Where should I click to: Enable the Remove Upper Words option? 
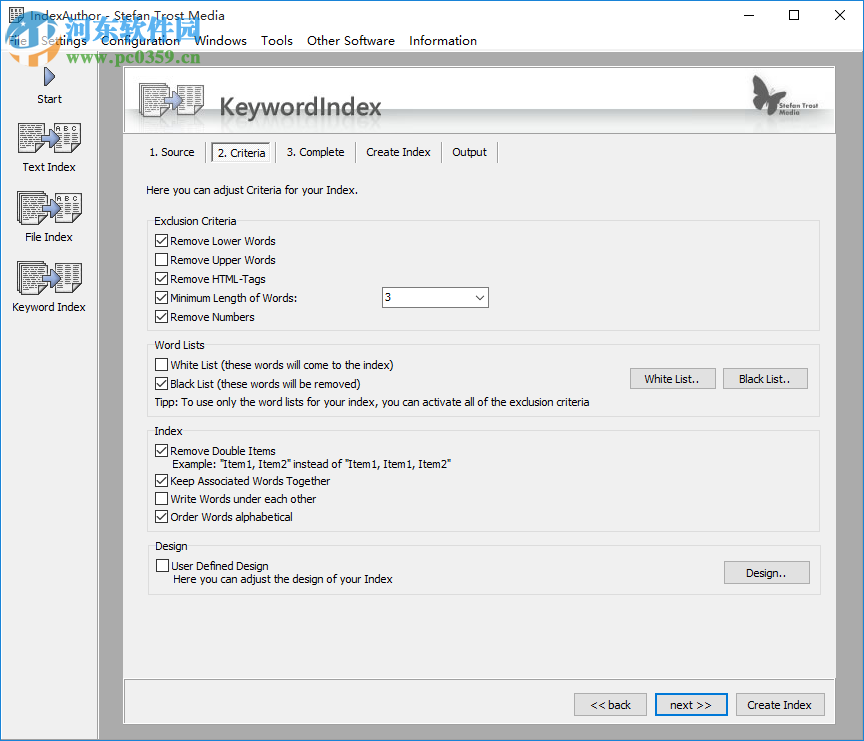pyautogui.click(x=161, y=259)
